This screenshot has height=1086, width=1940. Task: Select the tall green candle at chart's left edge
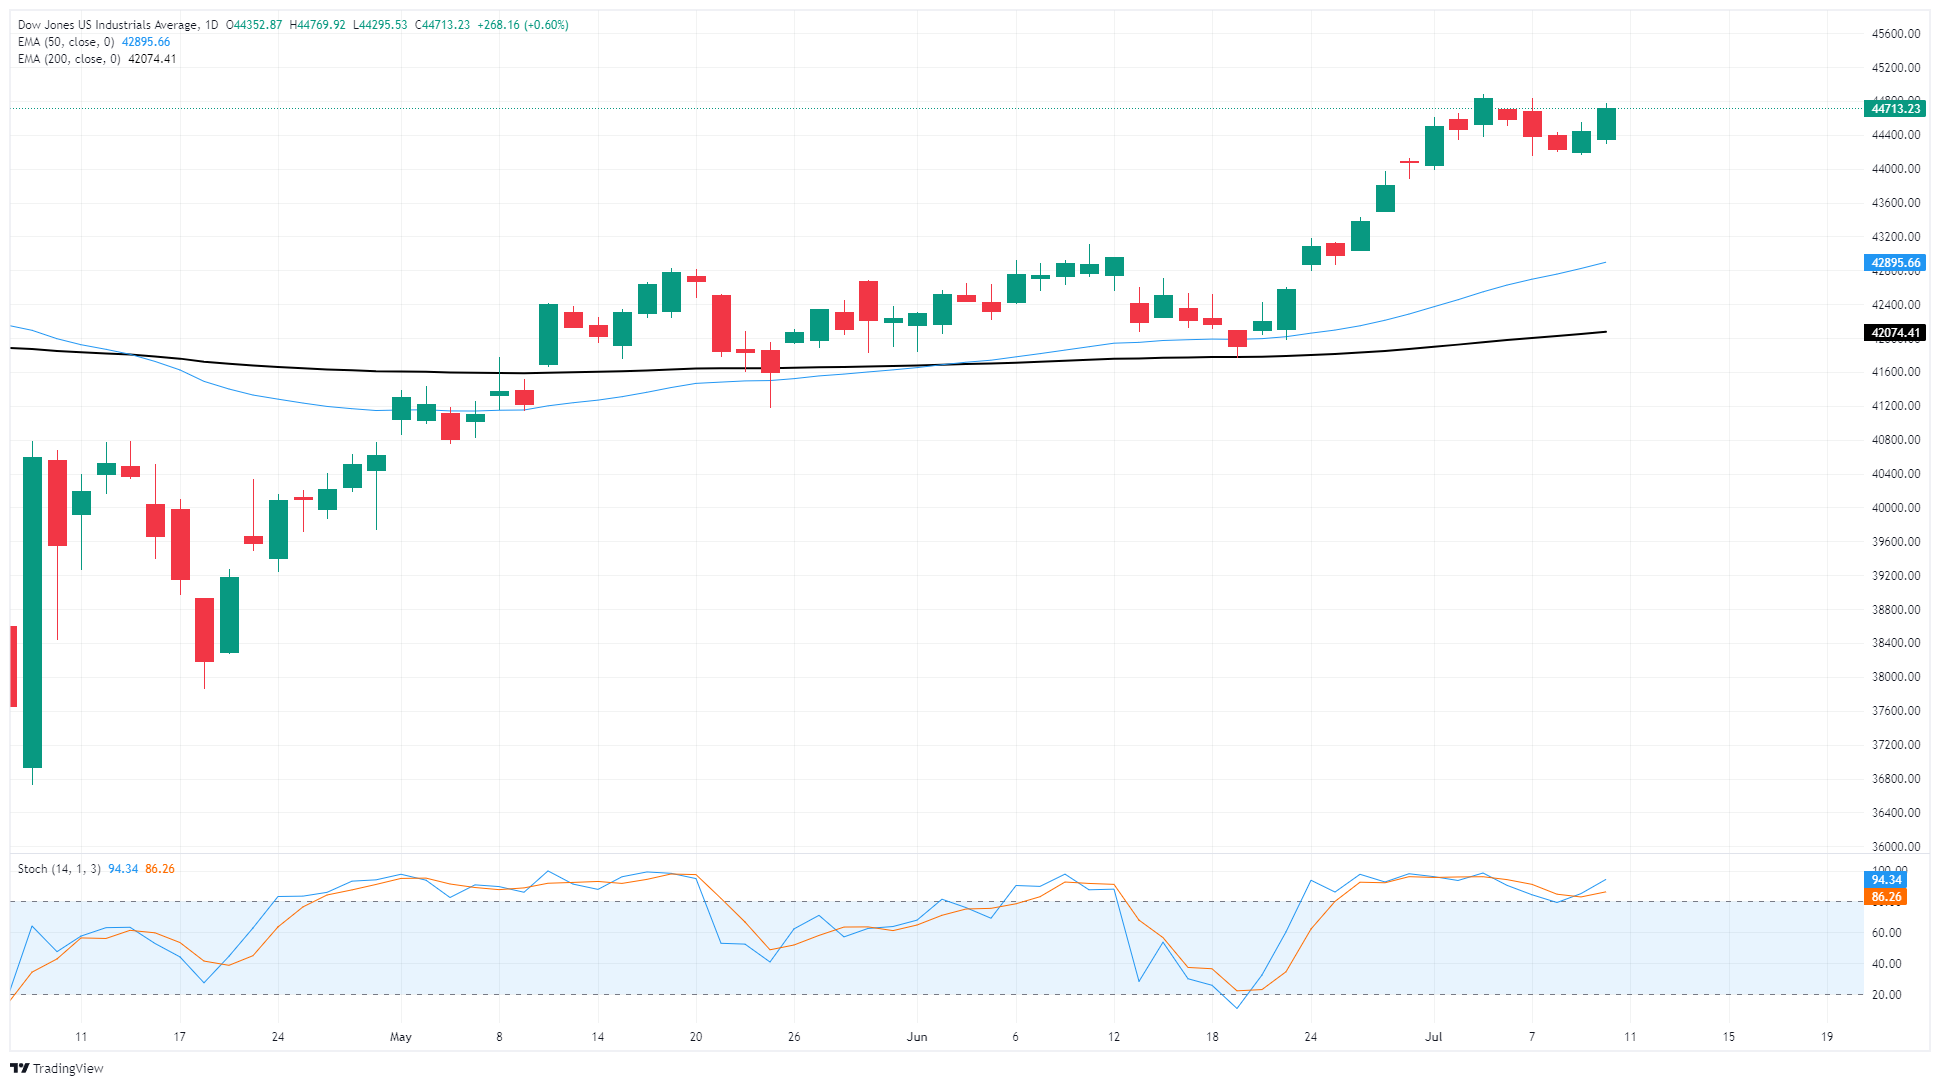click(33, 612)
